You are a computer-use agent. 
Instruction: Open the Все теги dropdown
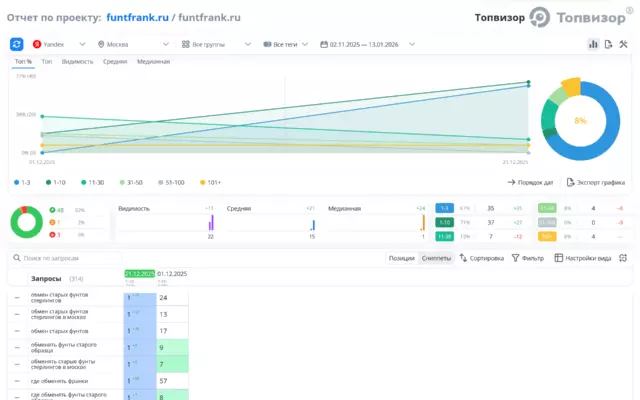(285, 44)
